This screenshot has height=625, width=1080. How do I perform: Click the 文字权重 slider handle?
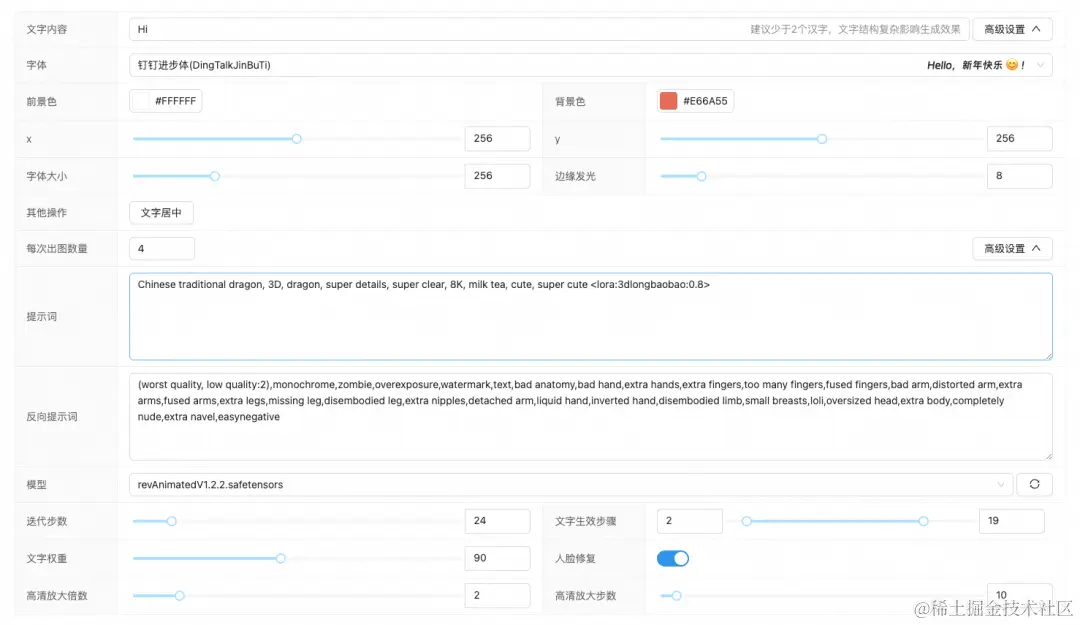(280, 558)
